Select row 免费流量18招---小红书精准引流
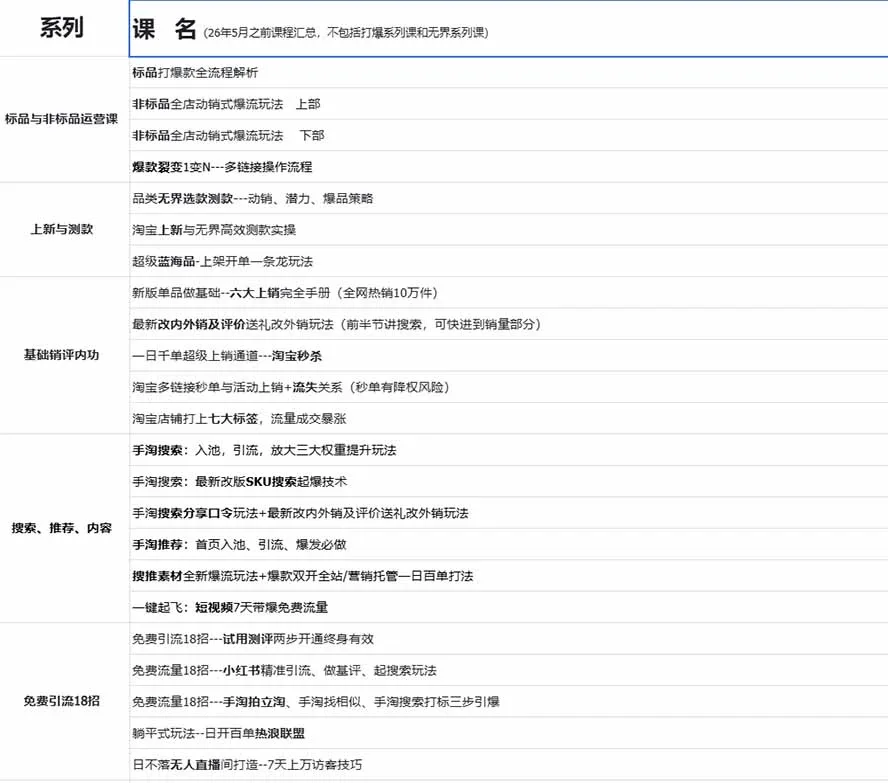Image resolution: width=888 pixels, height=783 pixels. click(x=509, y=670)
